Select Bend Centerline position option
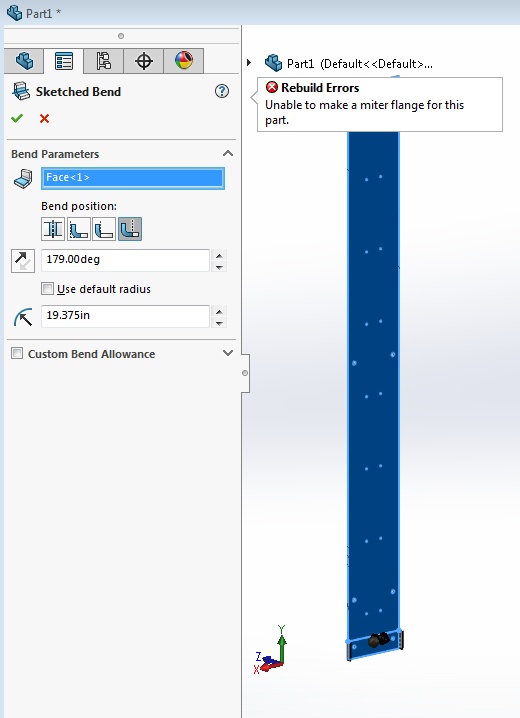The width and height of the screenshot is (520, 718). tap(53, 229)
